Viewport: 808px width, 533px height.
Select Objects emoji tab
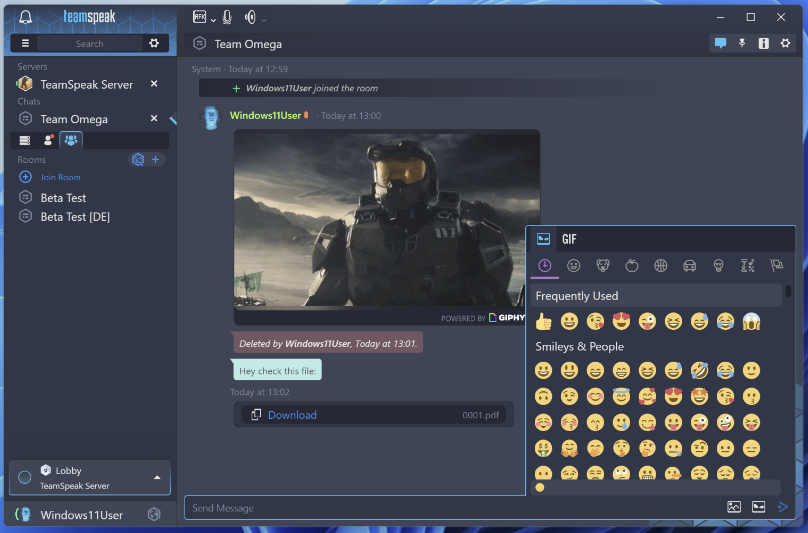coord(718,265)
